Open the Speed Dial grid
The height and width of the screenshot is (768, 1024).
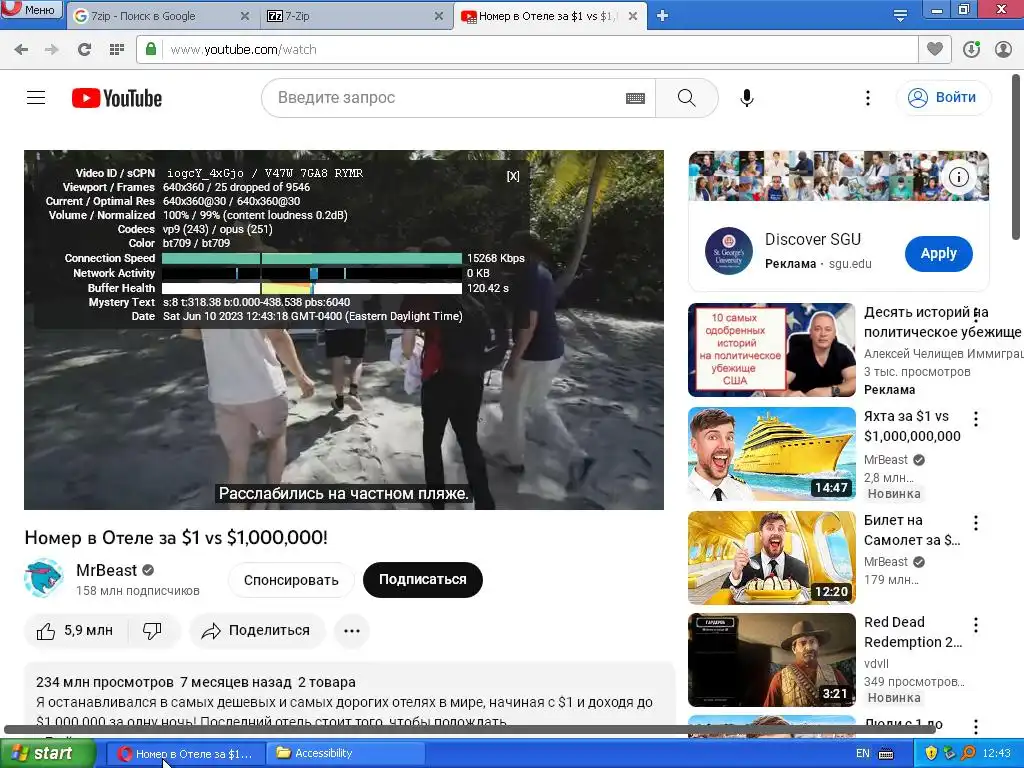pos(117,50)
